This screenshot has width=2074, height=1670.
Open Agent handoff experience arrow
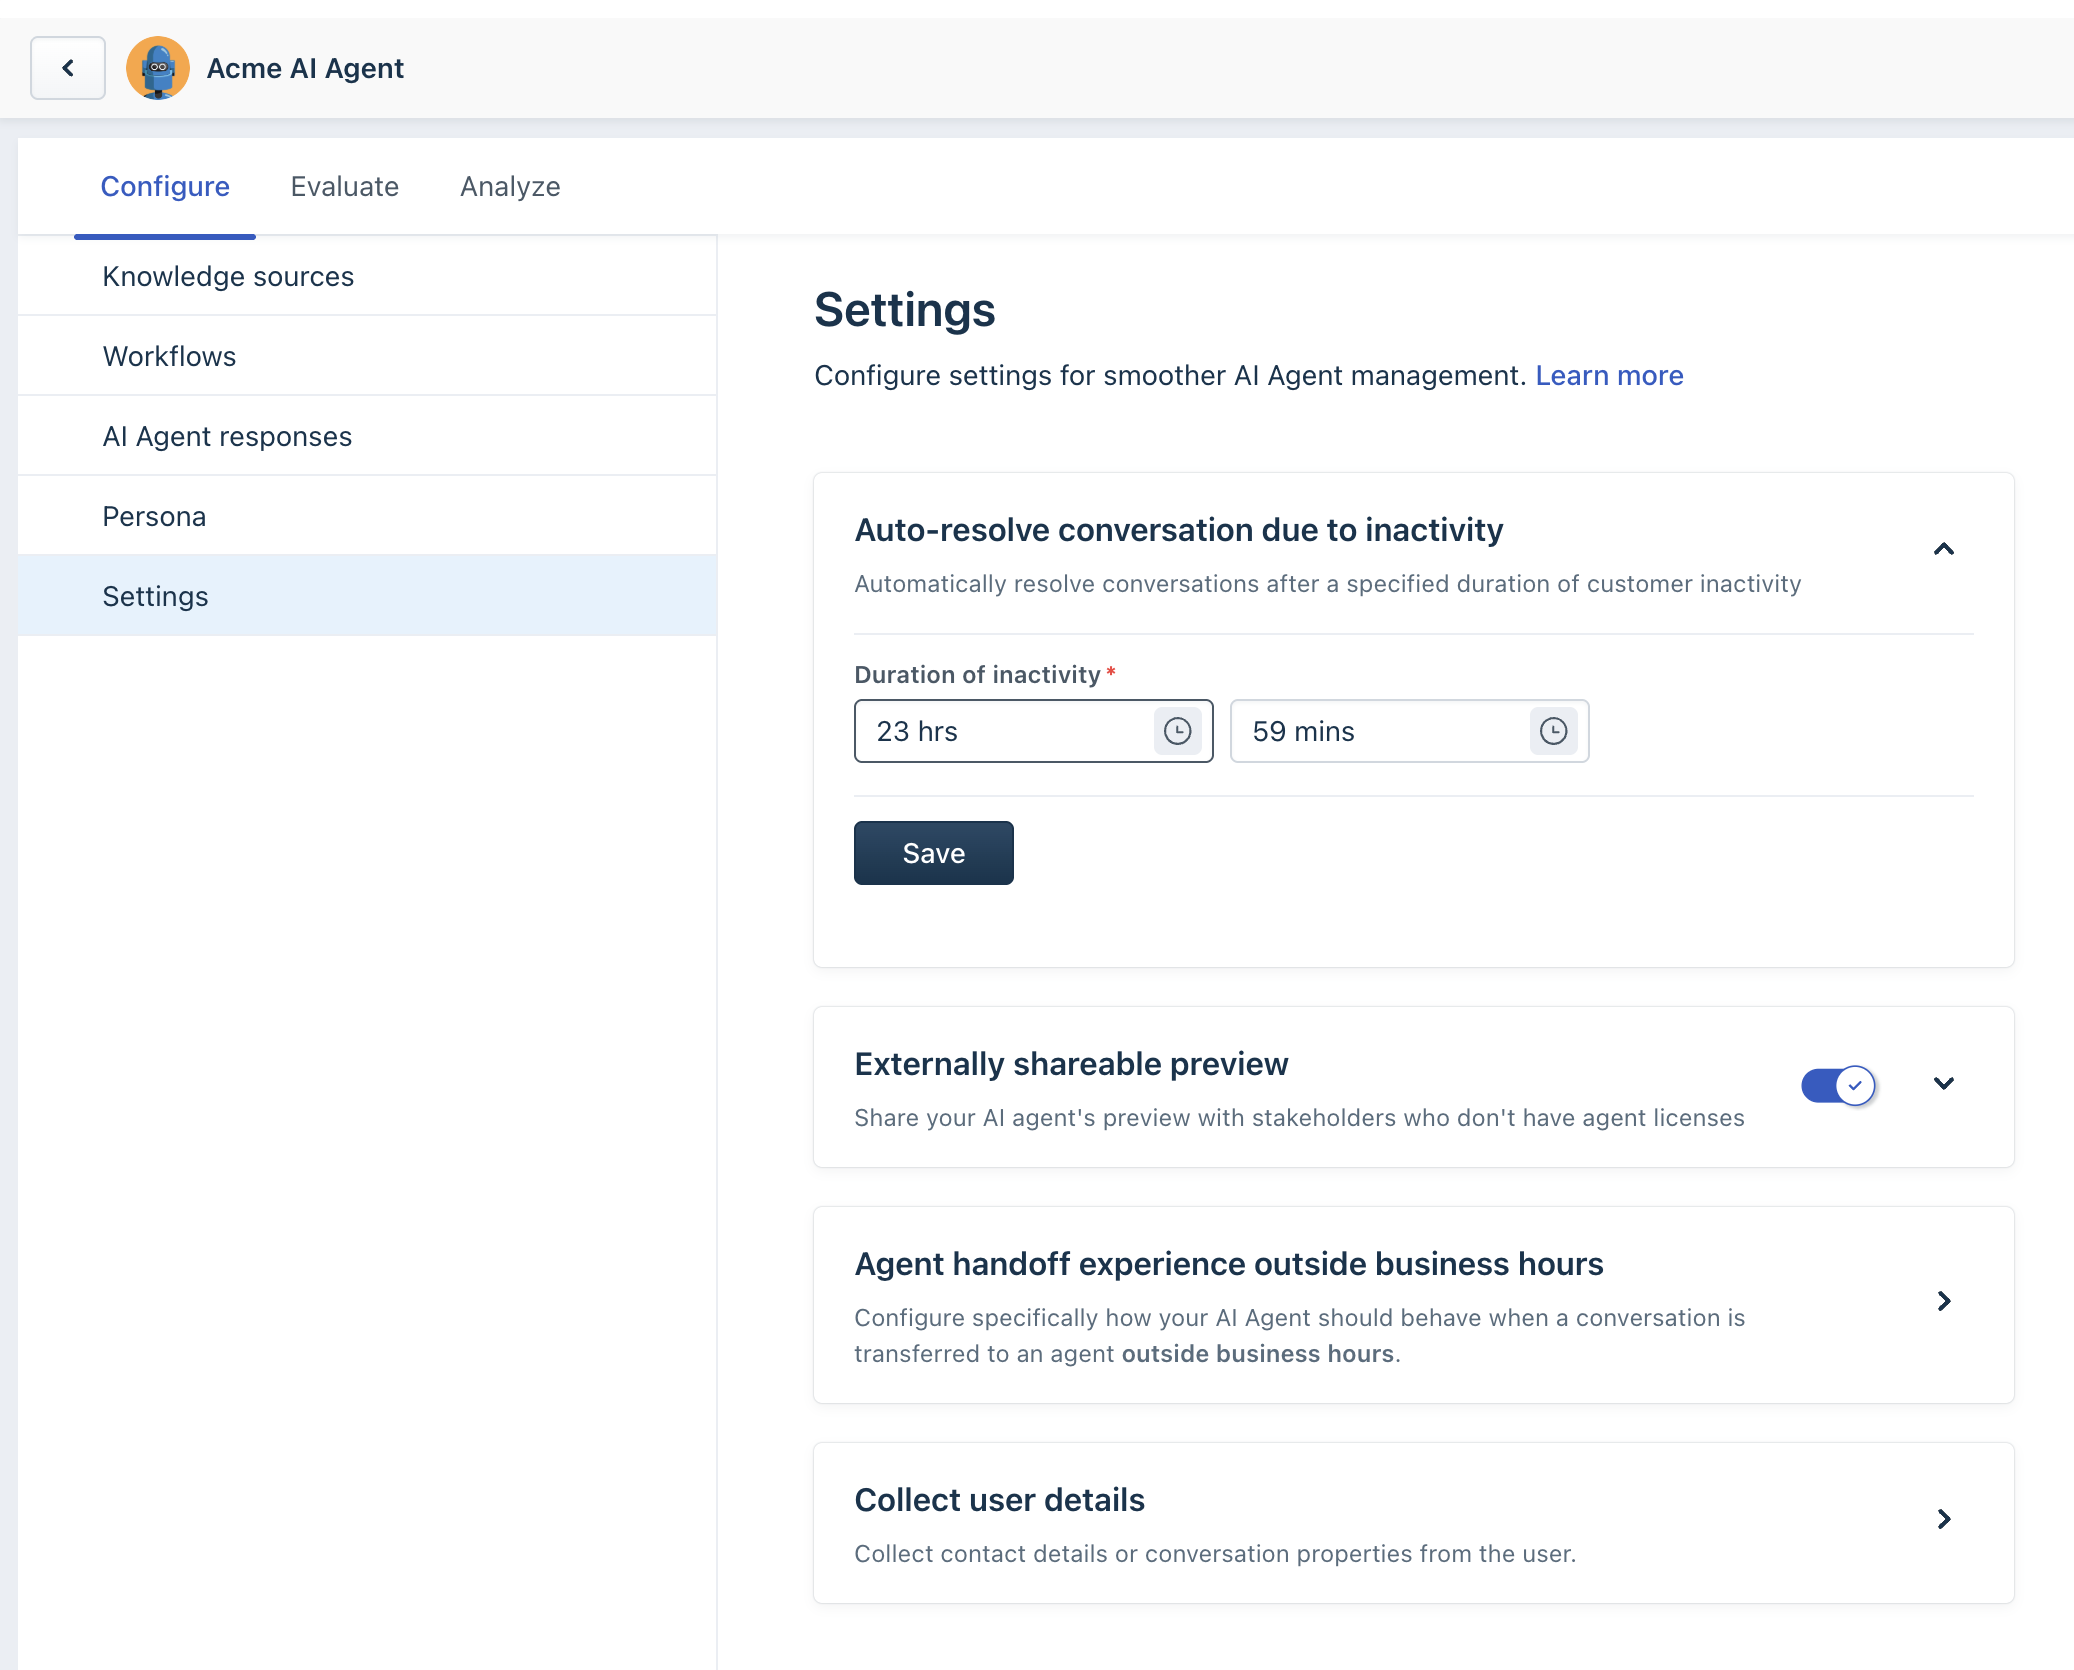point(1943,1301)
